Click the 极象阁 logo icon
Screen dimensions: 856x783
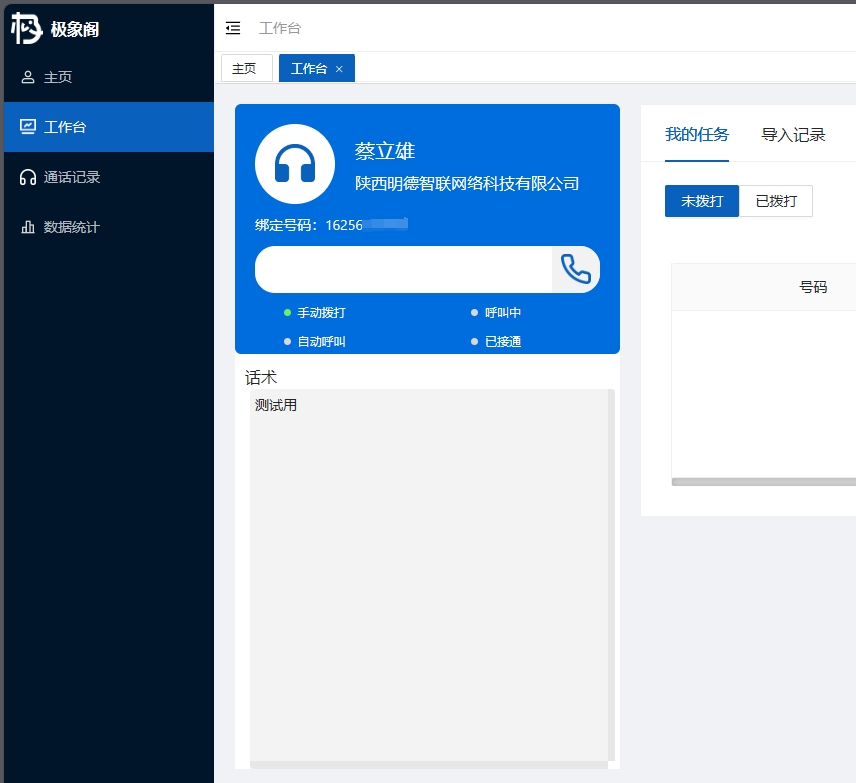point(27,29)
